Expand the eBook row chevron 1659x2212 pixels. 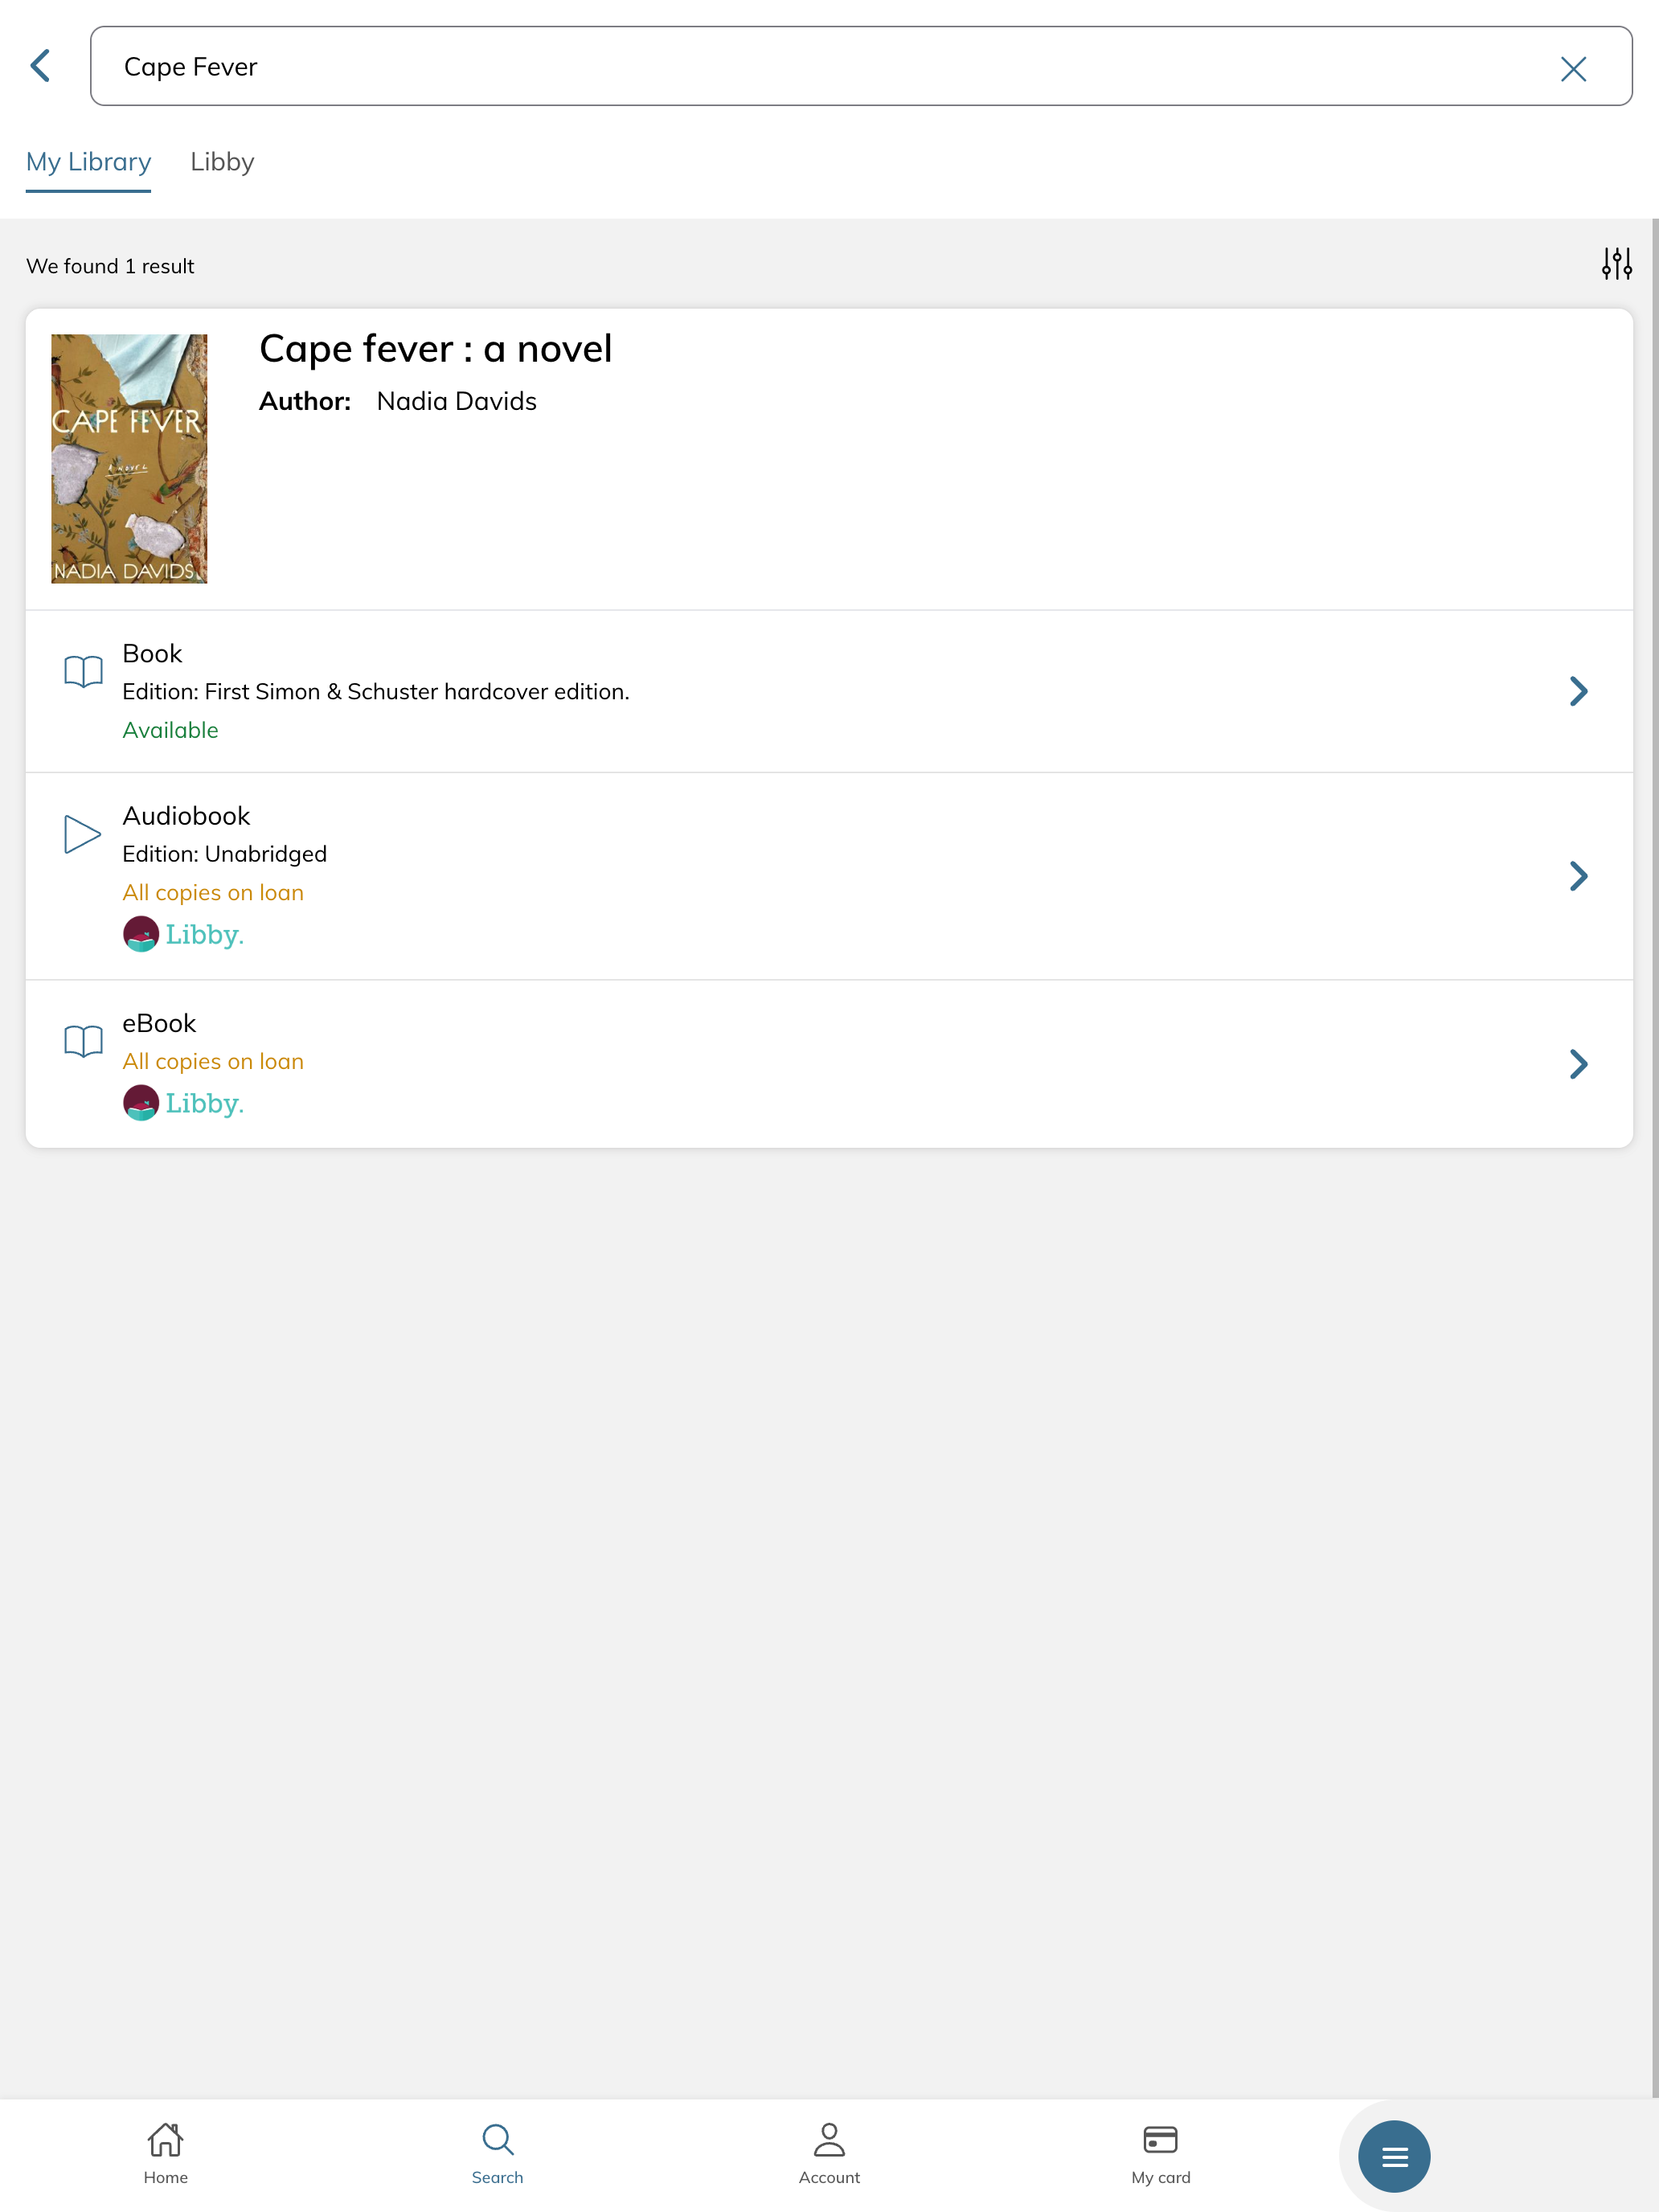click(x=1578, y=1064)
